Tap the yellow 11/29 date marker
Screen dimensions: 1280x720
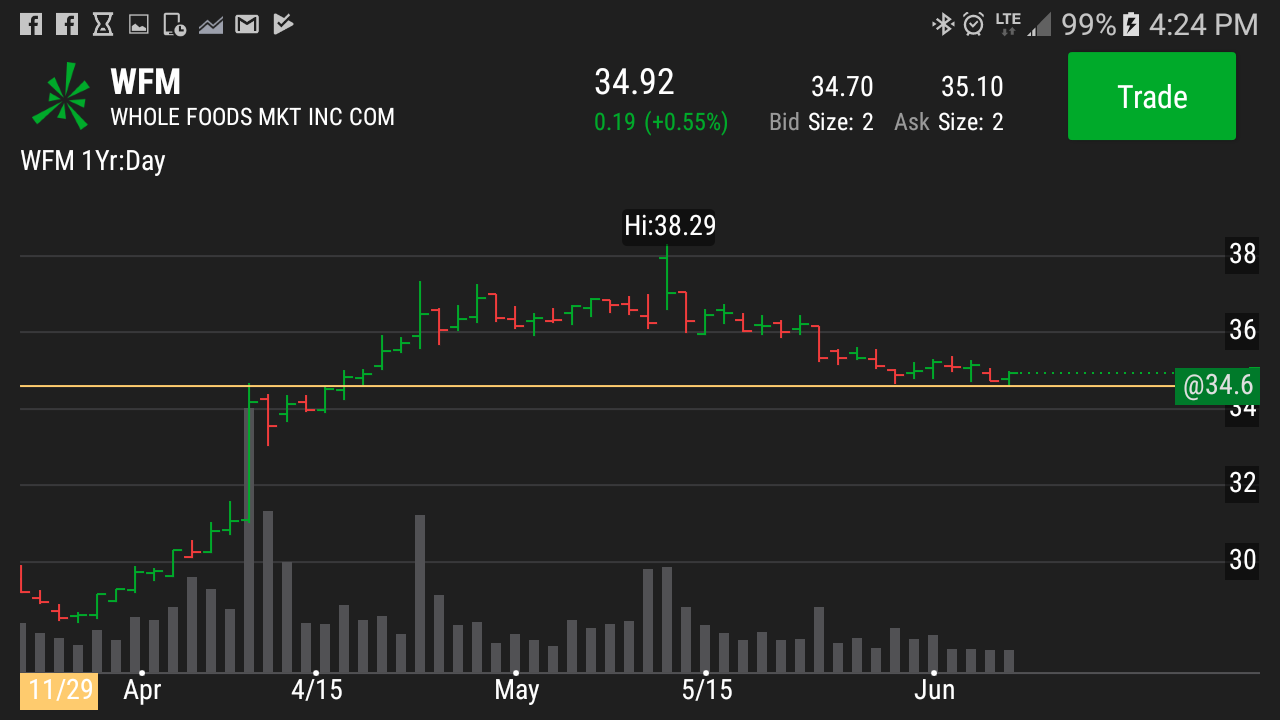[59, 690]
